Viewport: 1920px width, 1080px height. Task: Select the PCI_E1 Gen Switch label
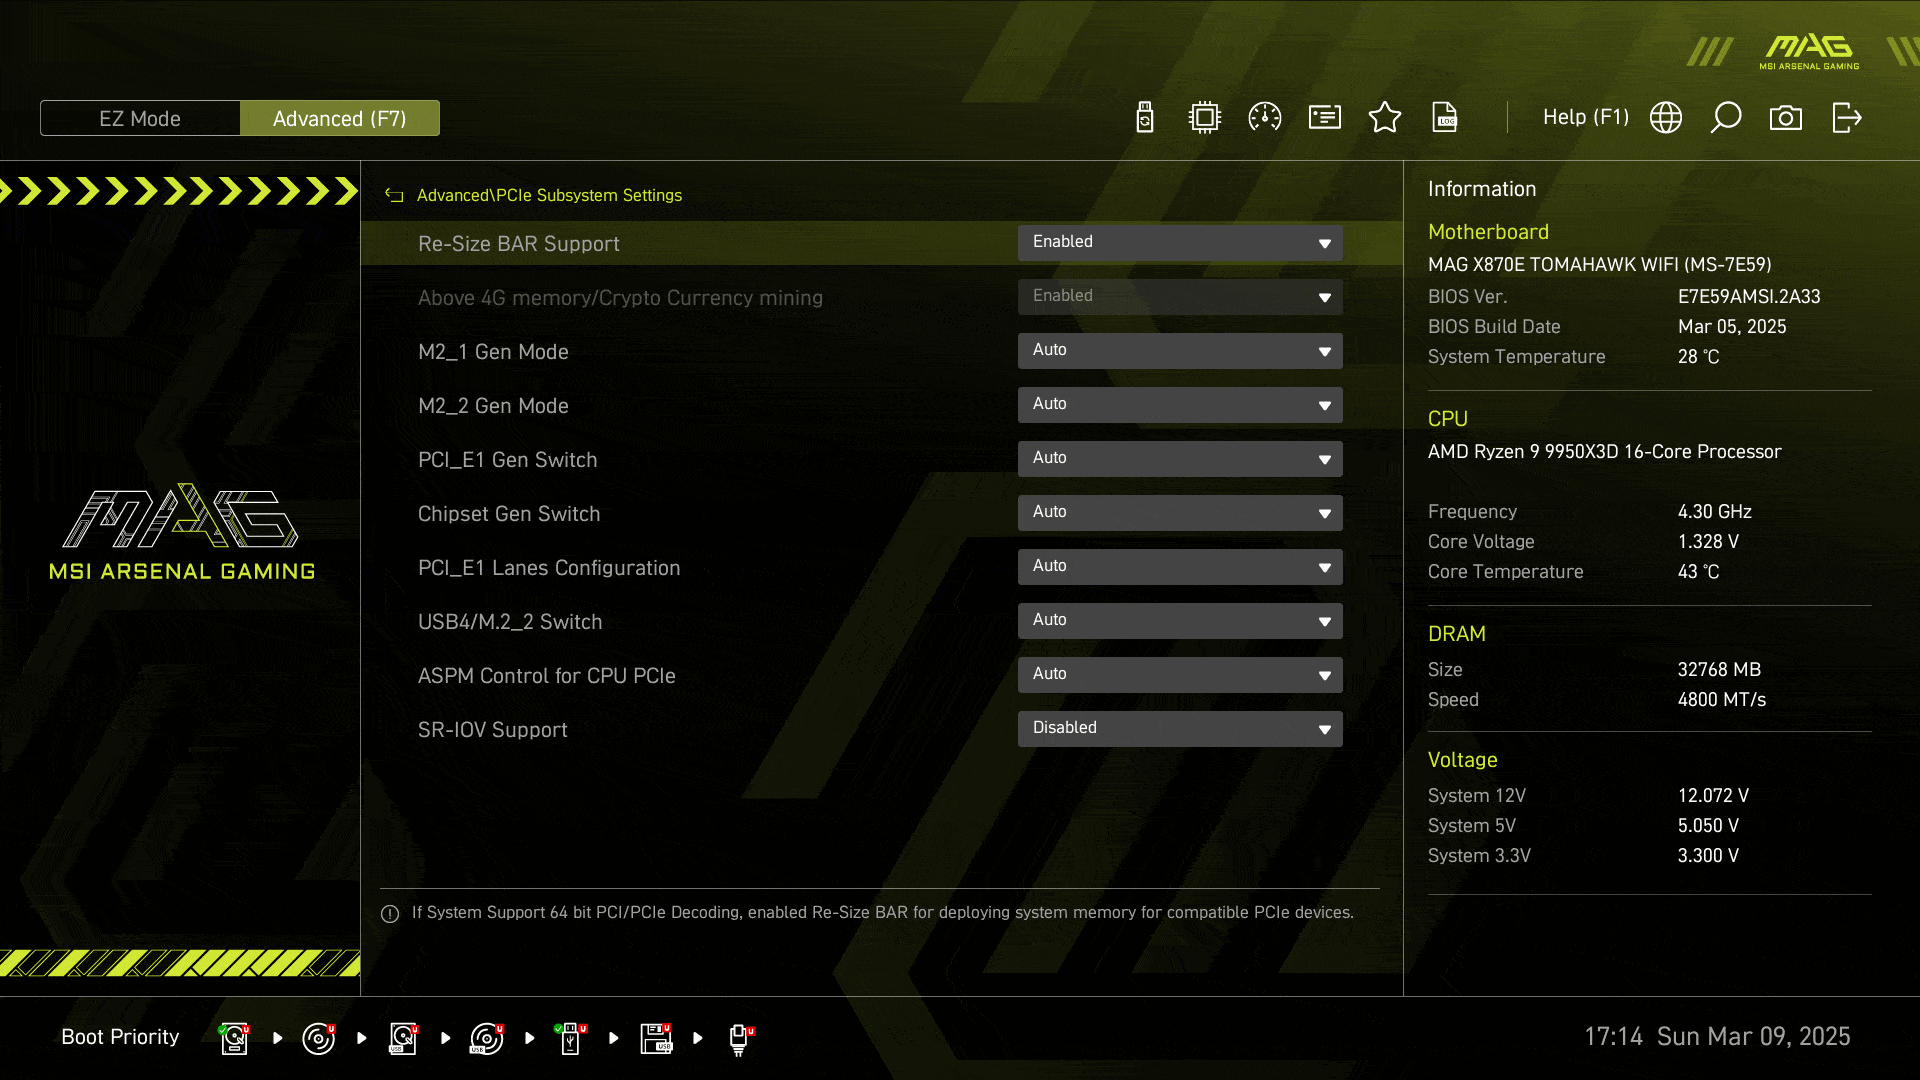[x=507, y=460]
